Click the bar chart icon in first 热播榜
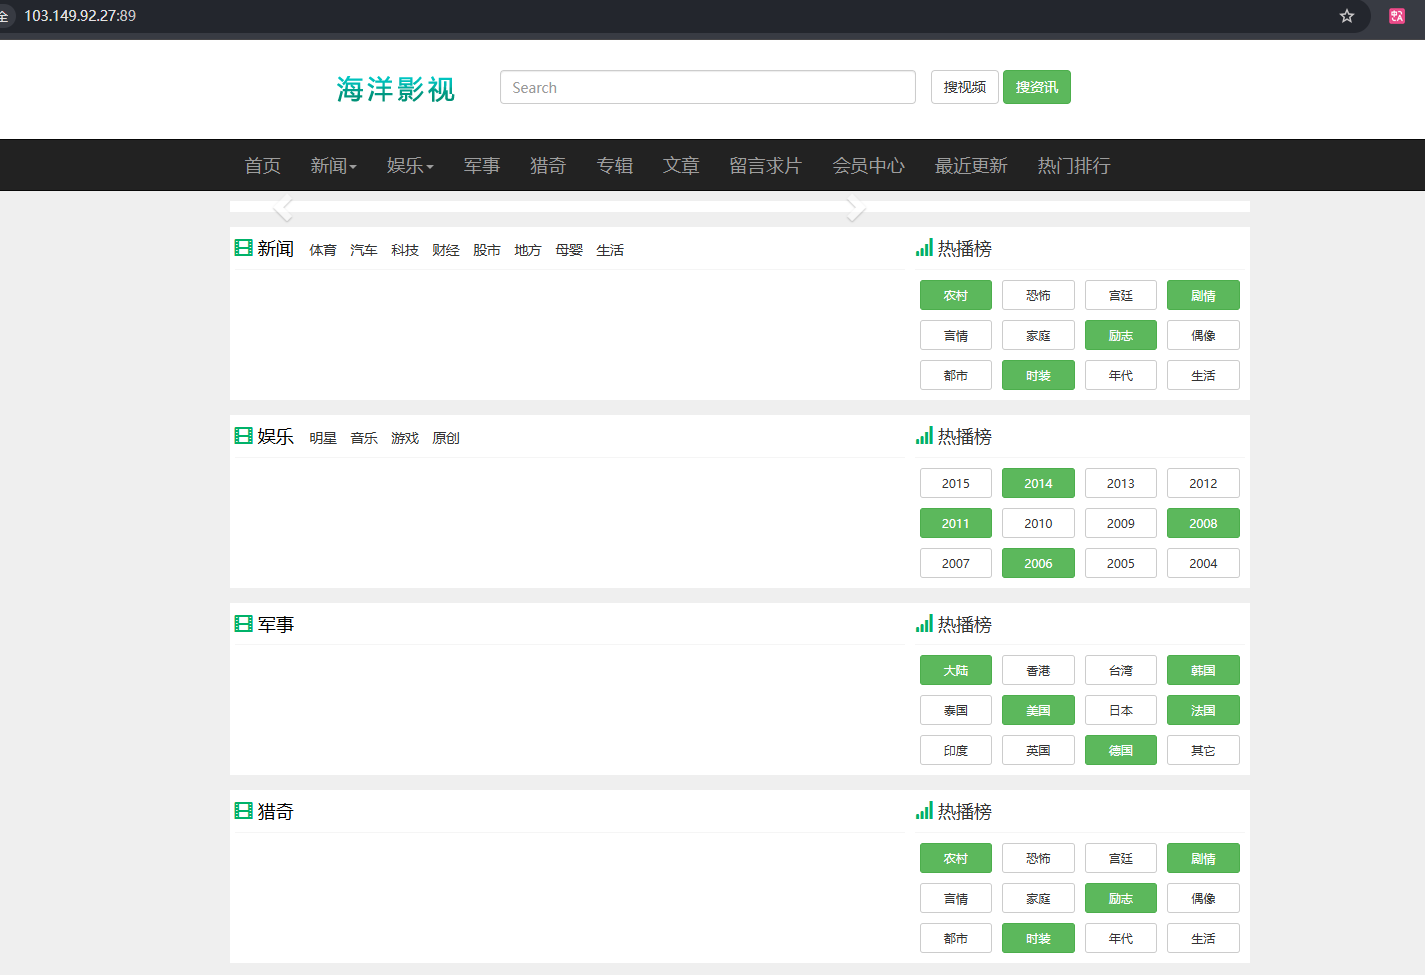1425x975 pixels. click(924, 248)
